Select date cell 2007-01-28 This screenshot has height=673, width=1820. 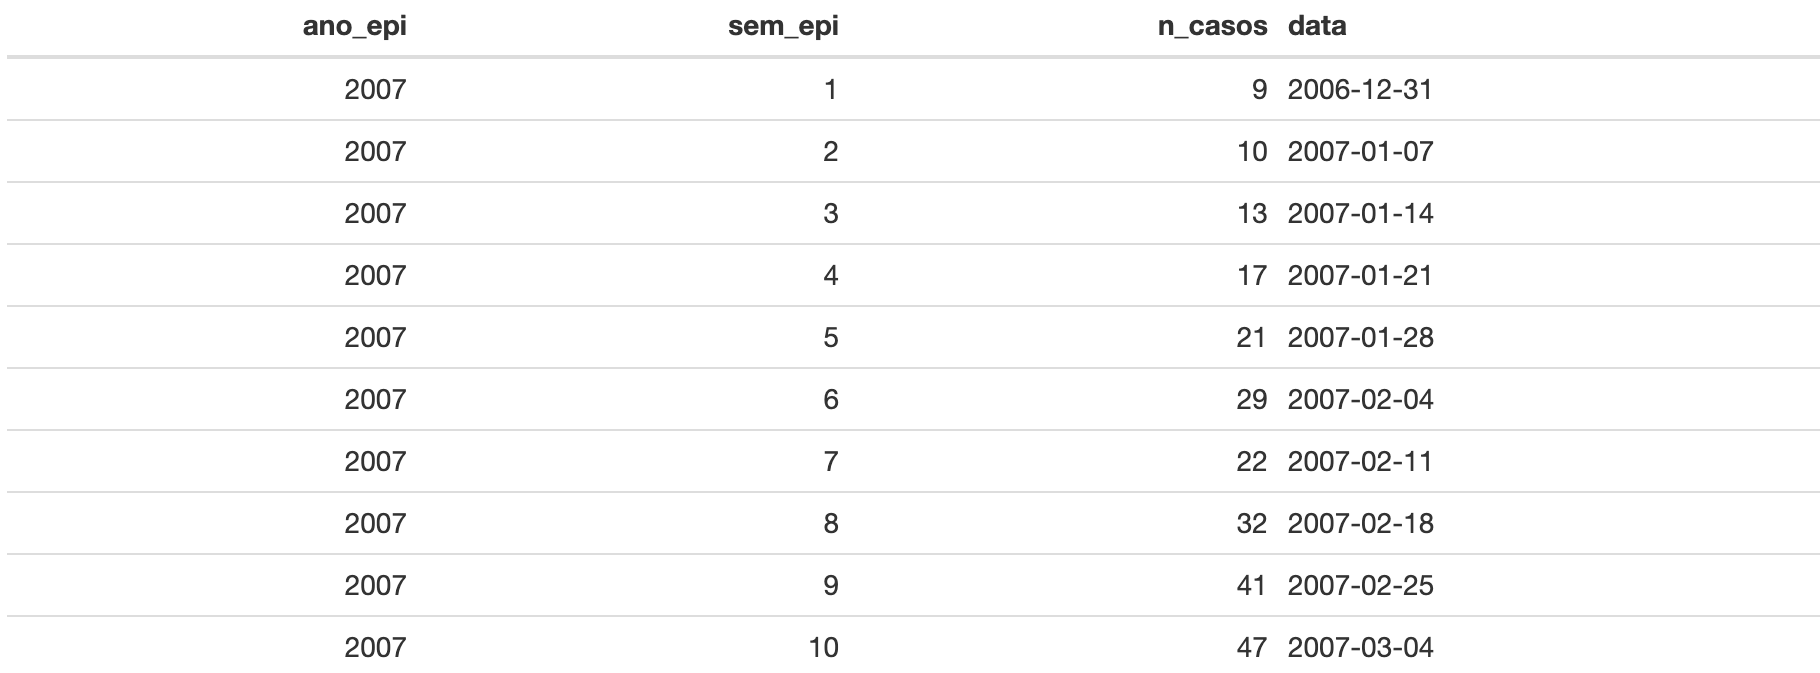click(x=1360, y=338)
